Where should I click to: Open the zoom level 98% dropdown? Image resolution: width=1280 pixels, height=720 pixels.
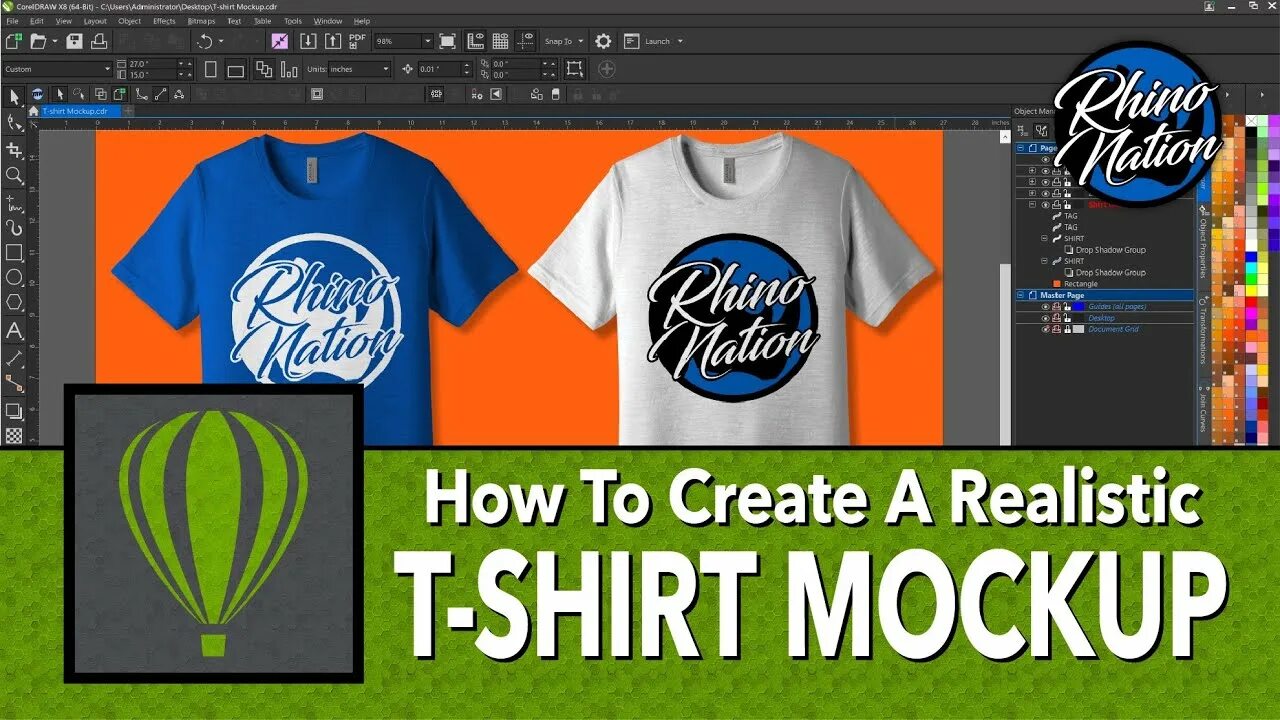[x=428, y=41]
